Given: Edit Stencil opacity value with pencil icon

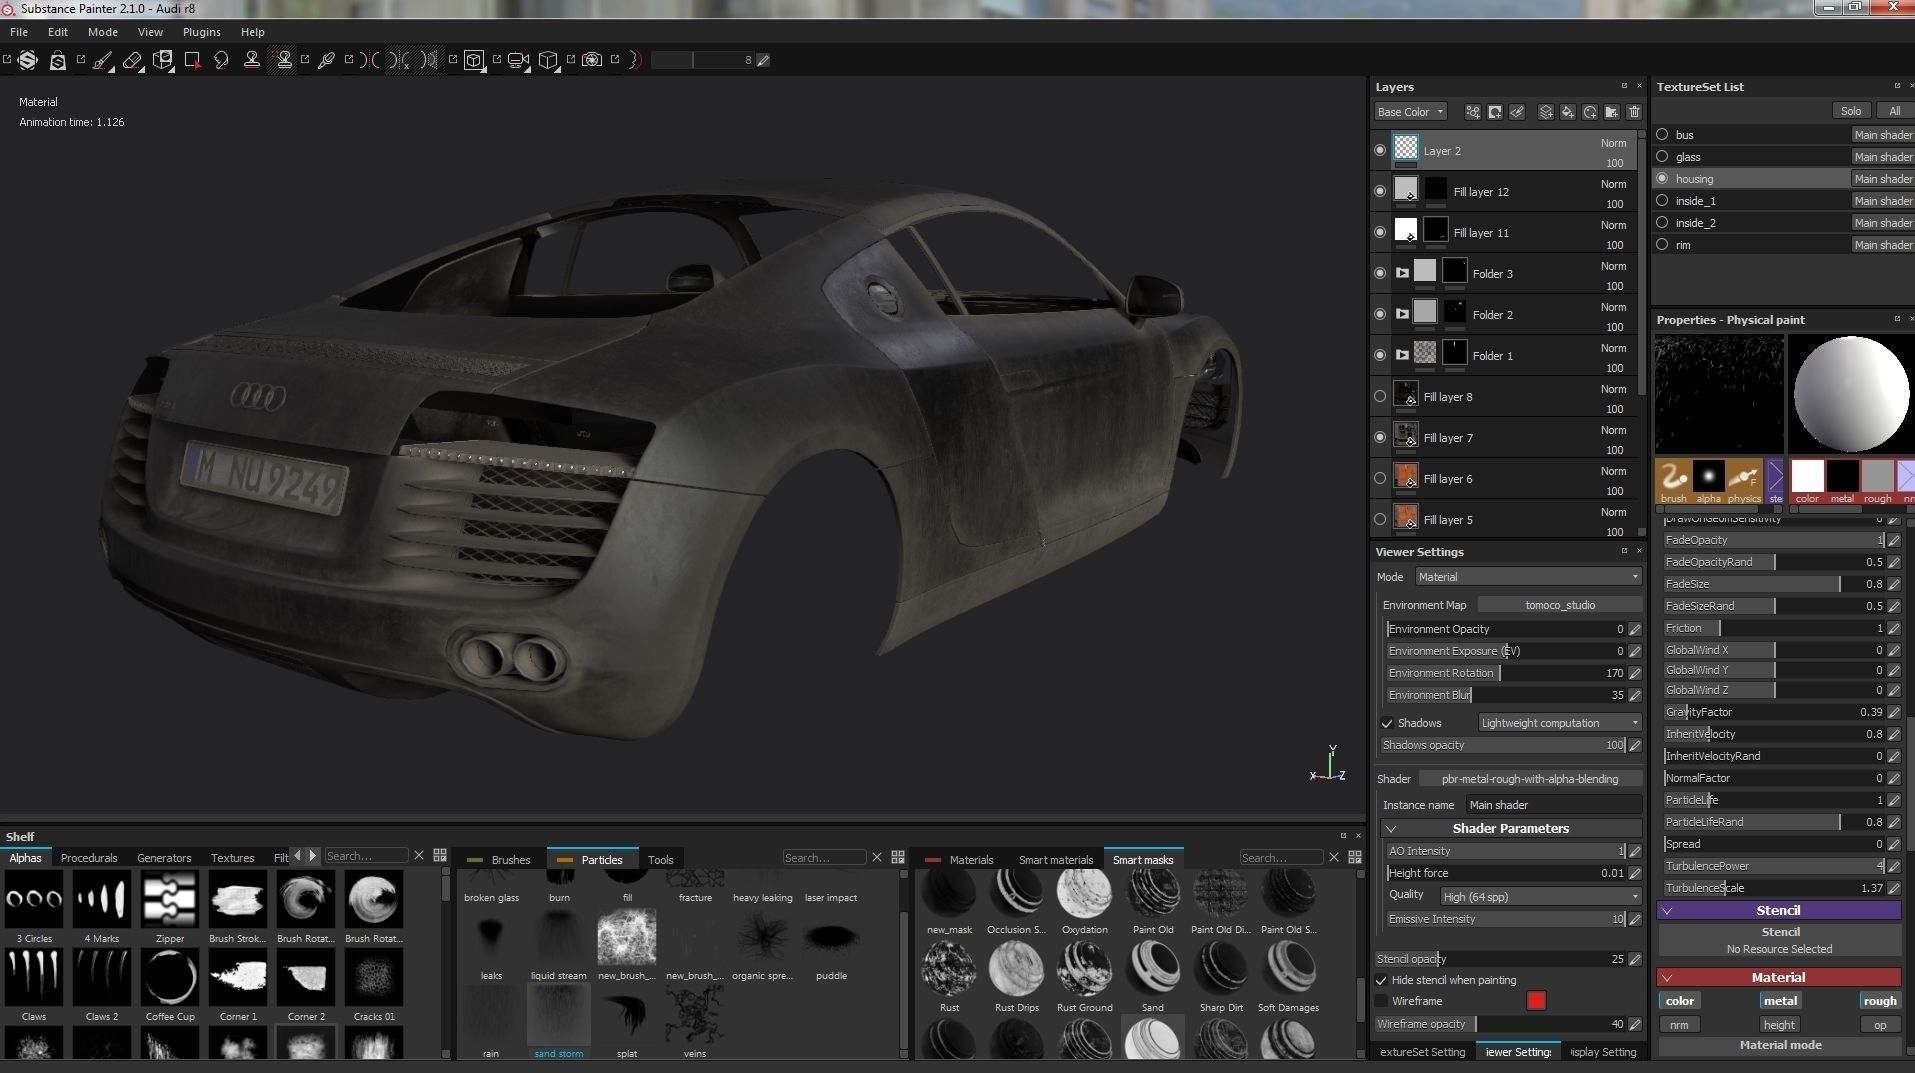Looking at the screenshot, I should [x=1635, y=959].
